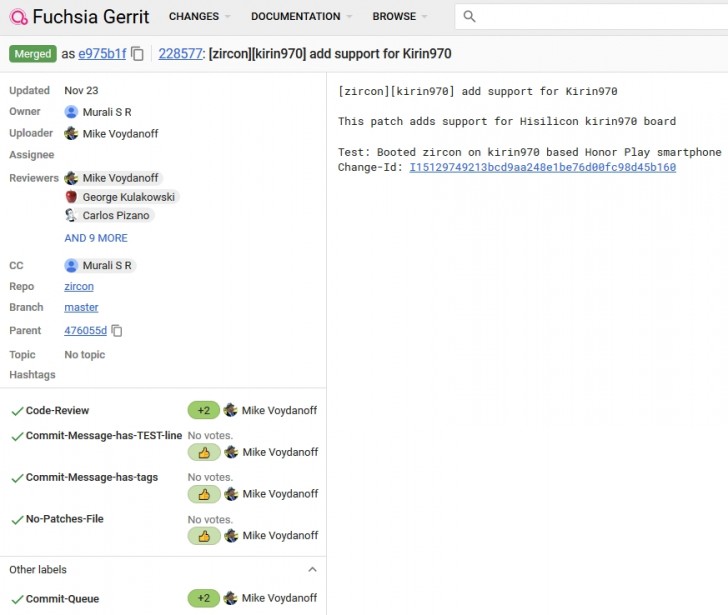Click the Code-Review +2 vote chip
The height and width of the screenshot is (615, 728).
(203, 410)
